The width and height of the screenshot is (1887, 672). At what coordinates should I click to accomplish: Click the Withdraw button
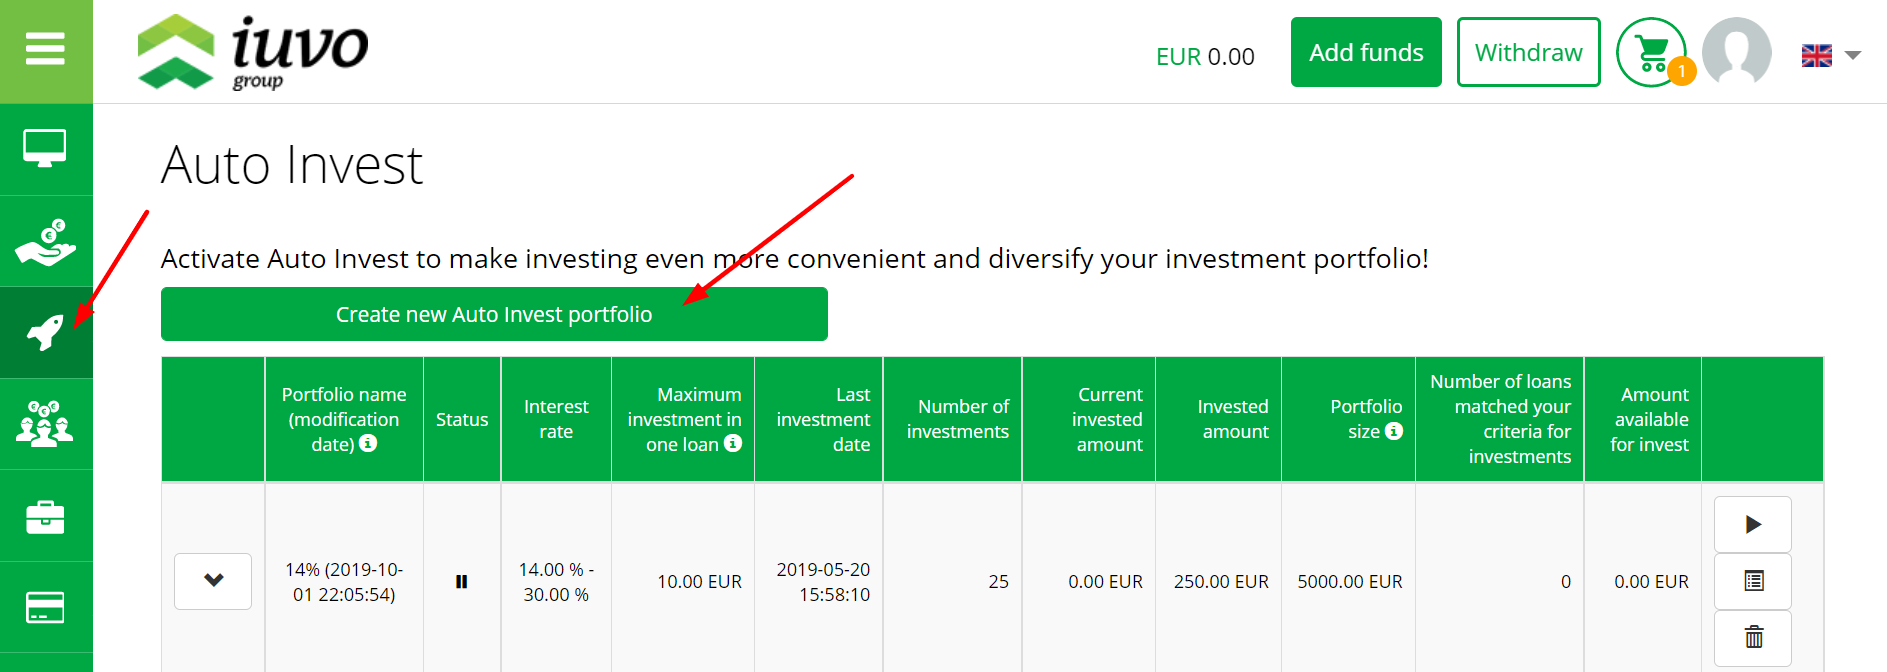[1528, 52]
